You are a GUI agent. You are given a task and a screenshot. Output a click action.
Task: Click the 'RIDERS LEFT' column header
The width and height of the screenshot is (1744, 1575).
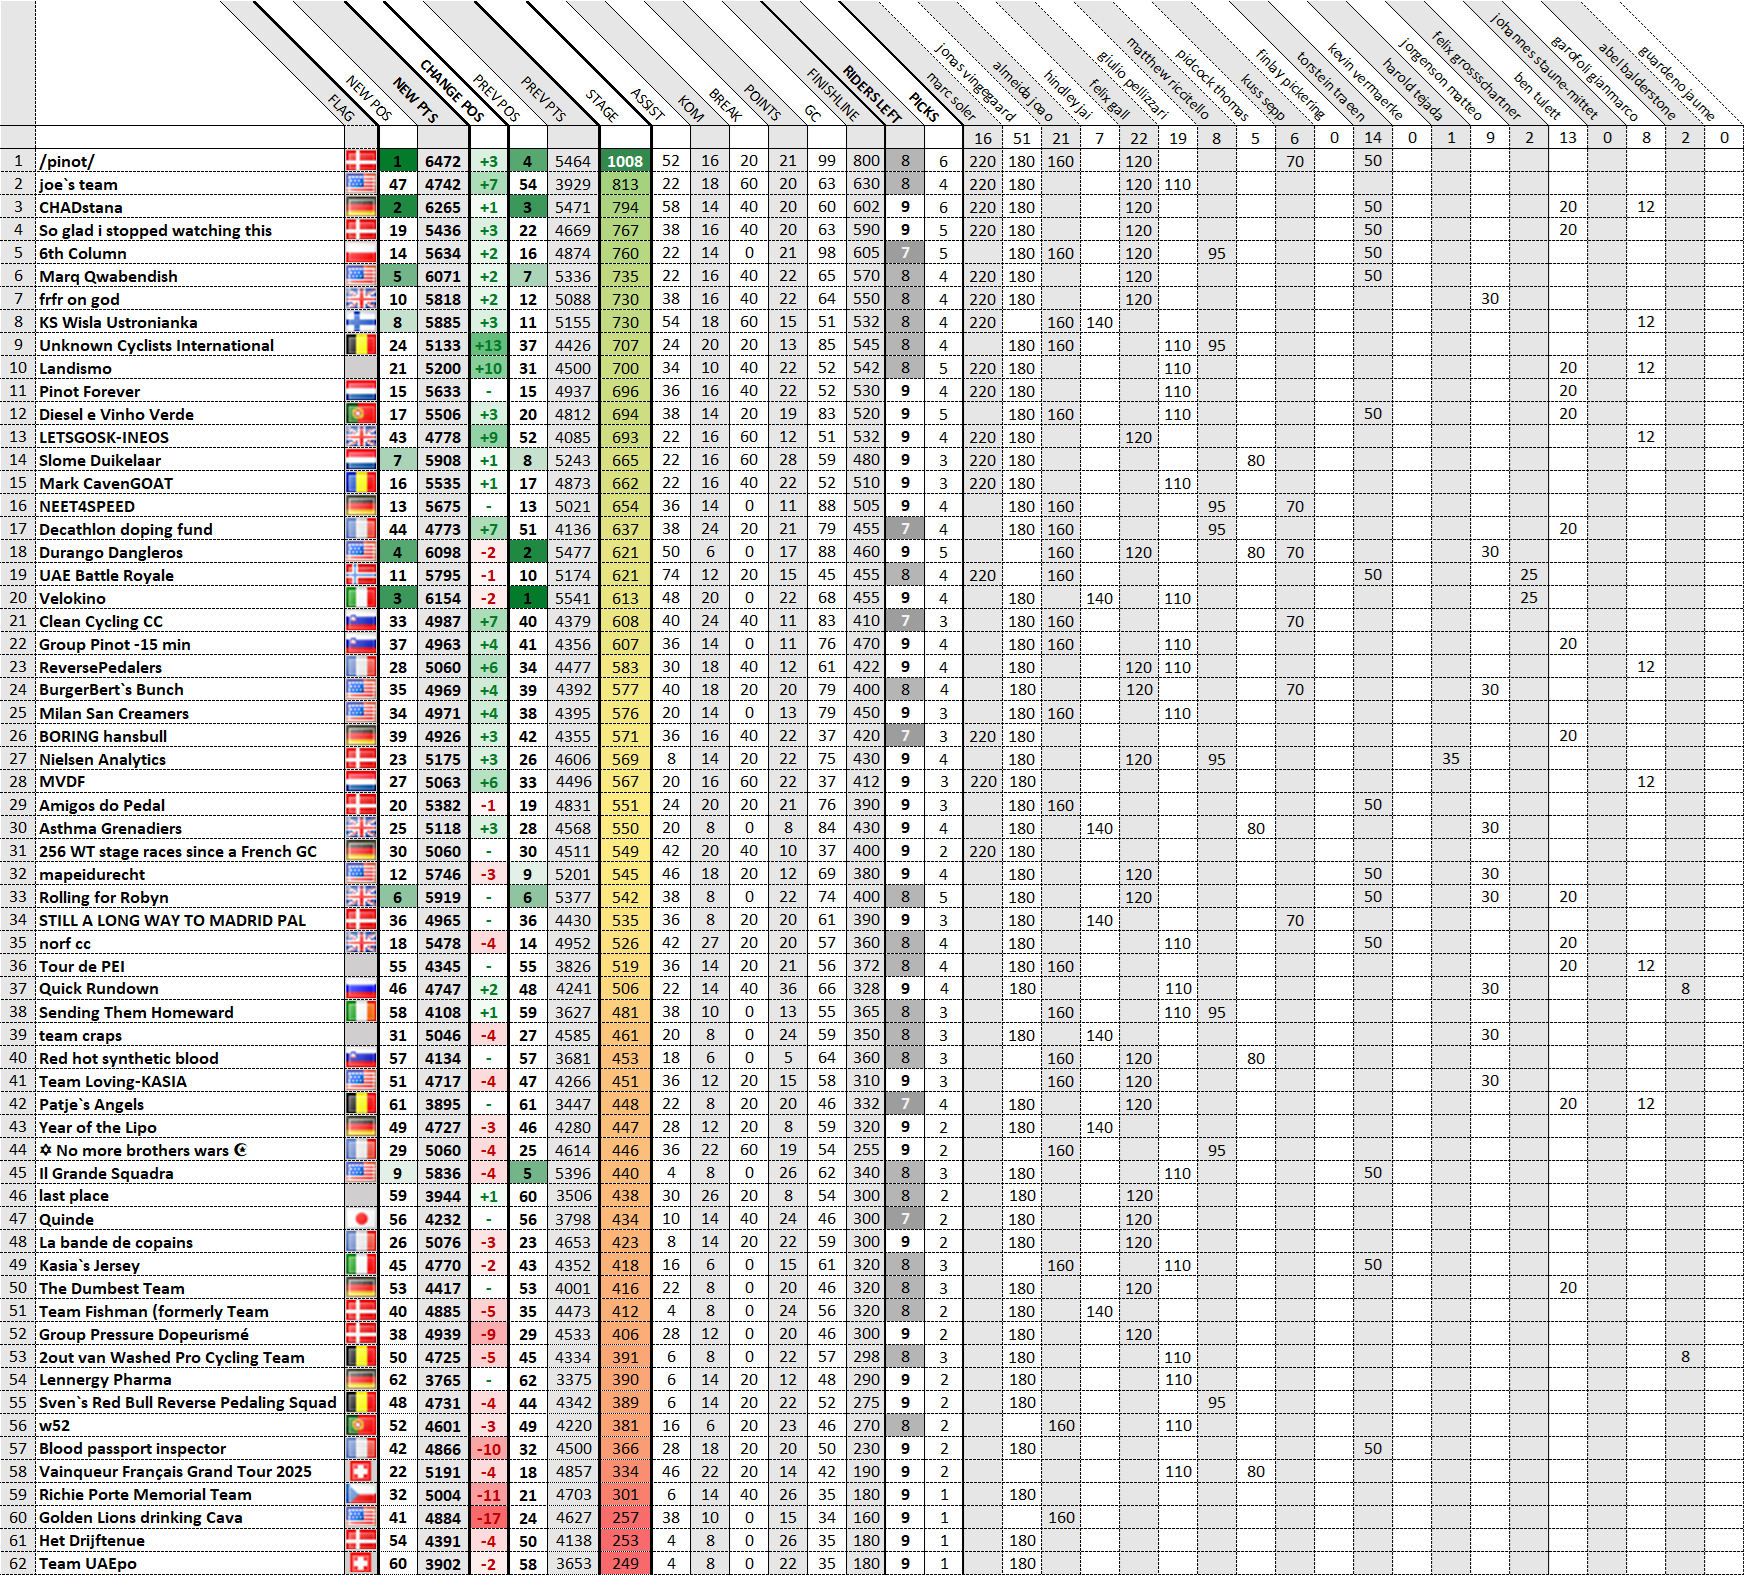click(873, 93)
